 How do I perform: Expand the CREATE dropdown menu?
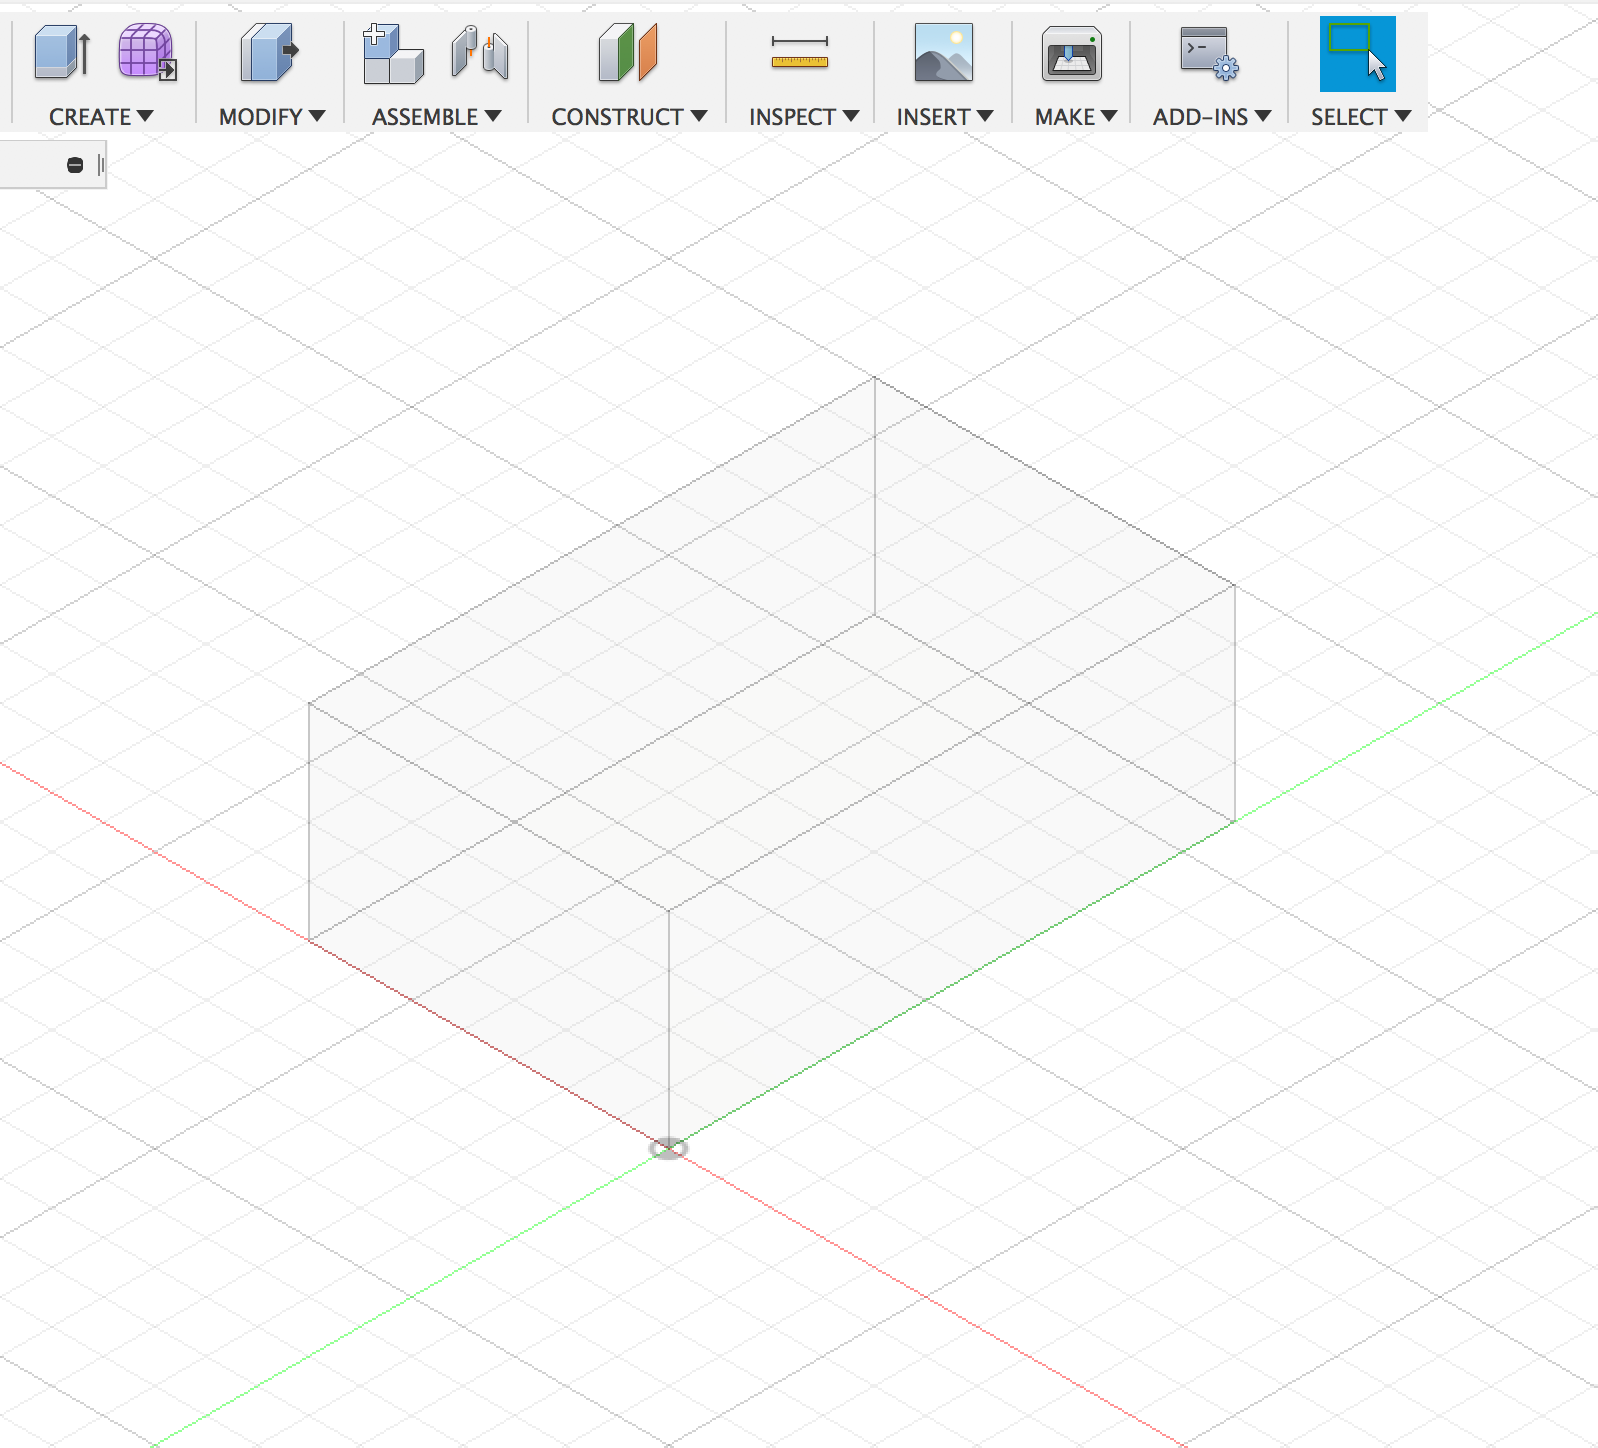101,117
